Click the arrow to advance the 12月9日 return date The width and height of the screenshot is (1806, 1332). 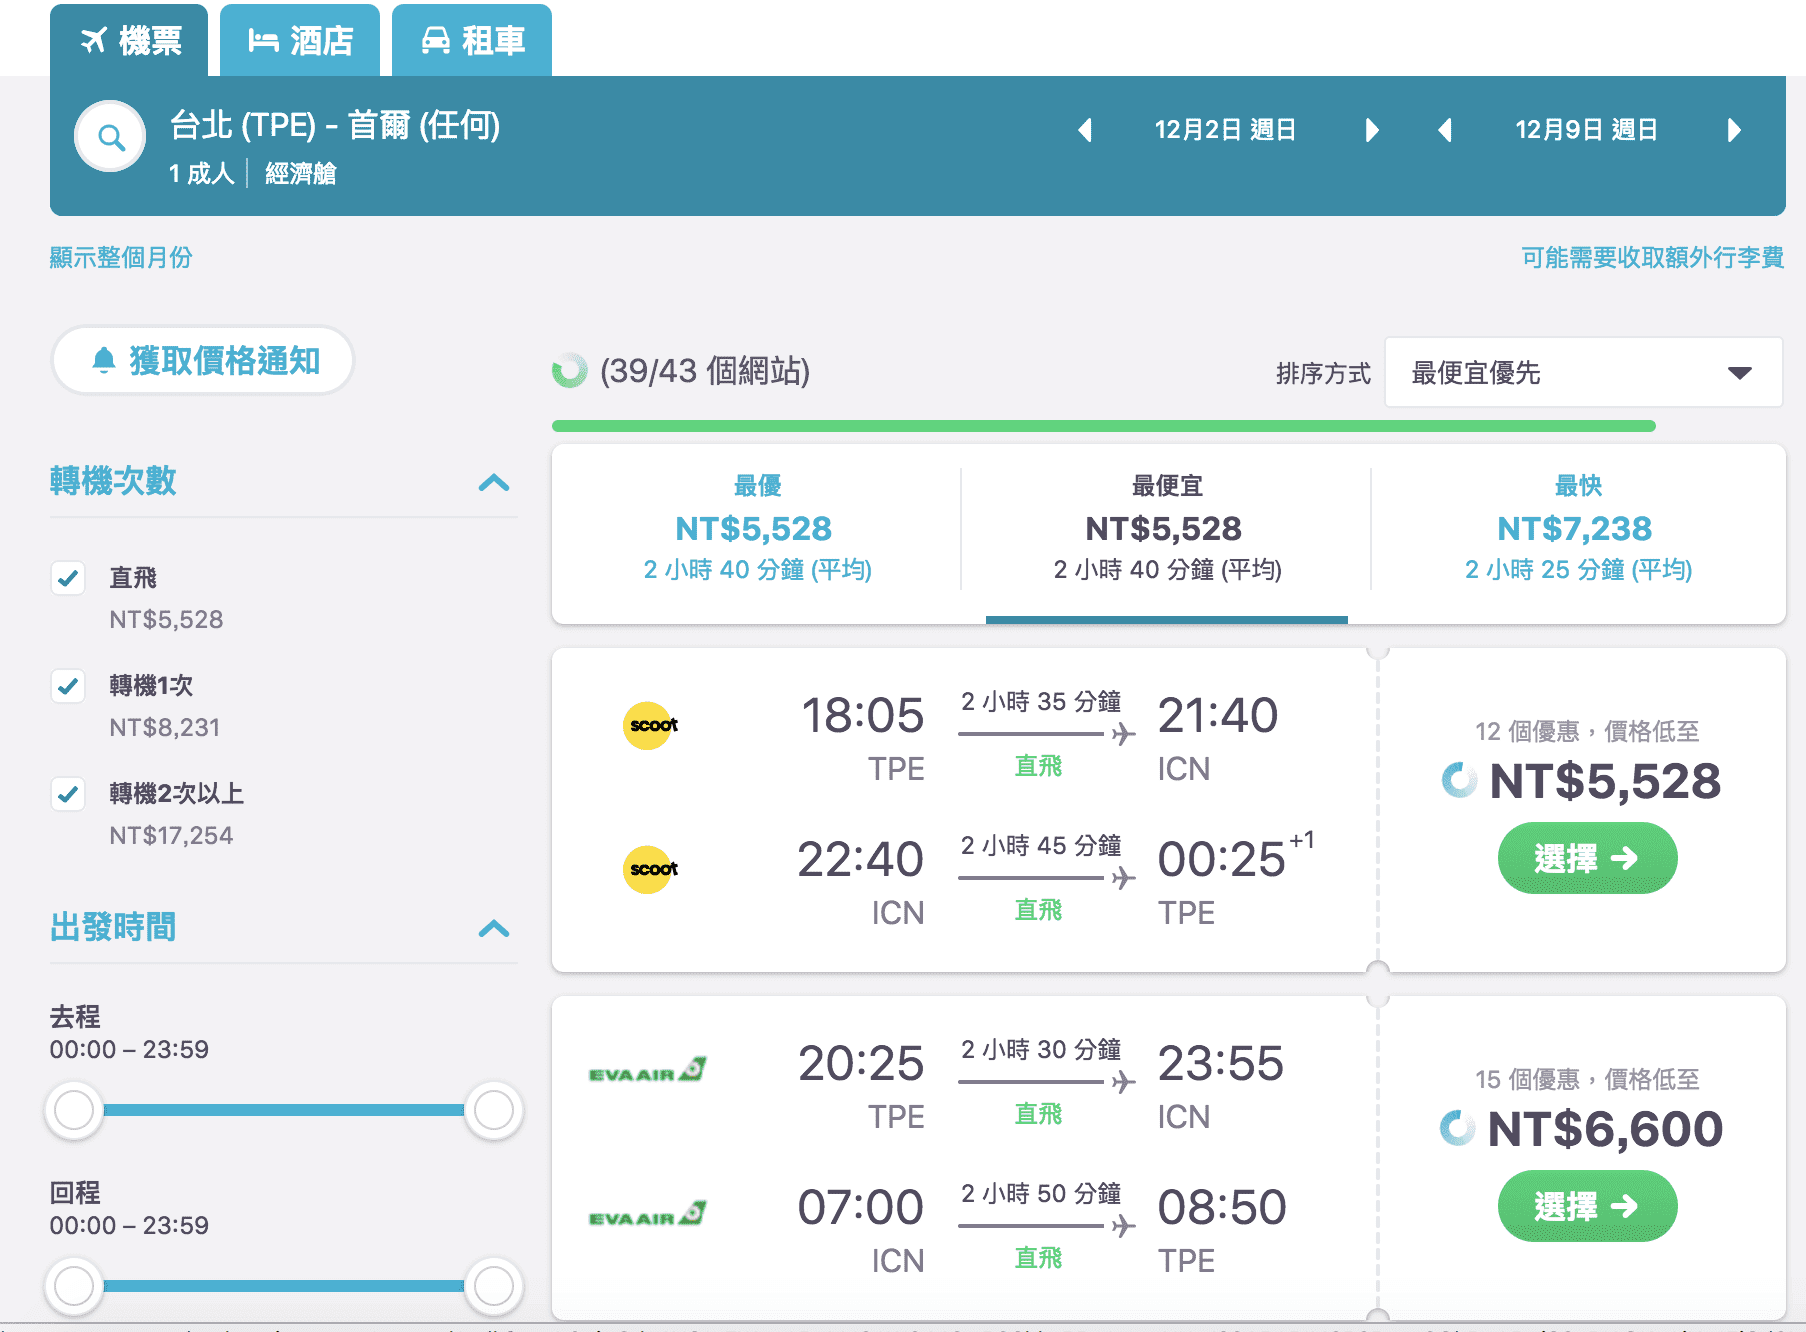tap(1734, 129)
